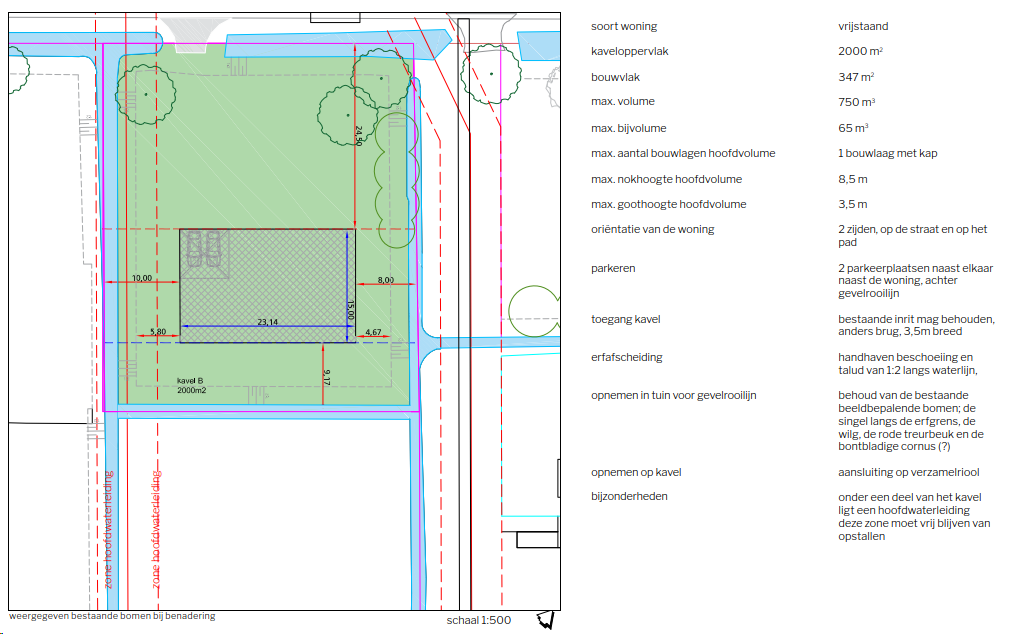Click the left 'zone hoofdwaterleiding' red label
This screenshot has width=1011, height=634.
[x=108, y=529]
